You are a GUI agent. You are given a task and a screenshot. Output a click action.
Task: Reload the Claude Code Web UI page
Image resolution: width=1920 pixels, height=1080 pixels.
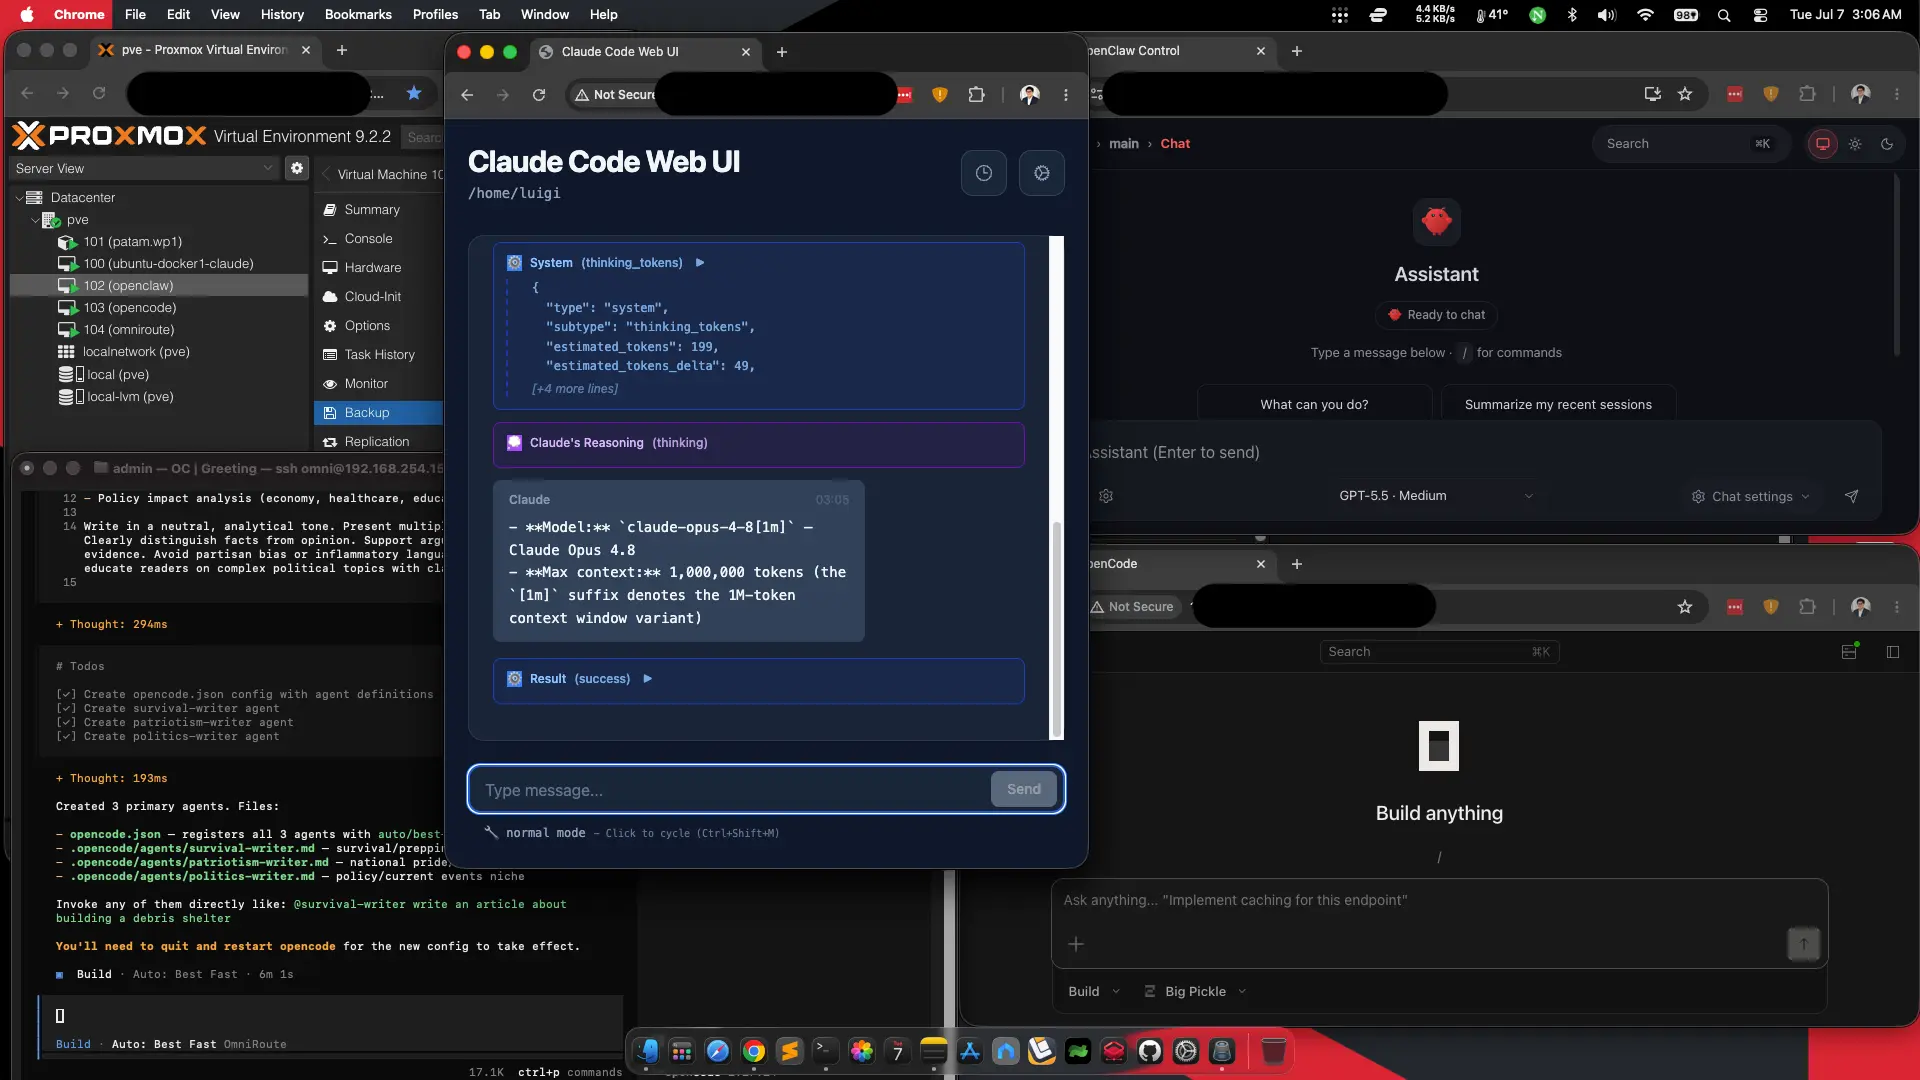tap(539, 95)
